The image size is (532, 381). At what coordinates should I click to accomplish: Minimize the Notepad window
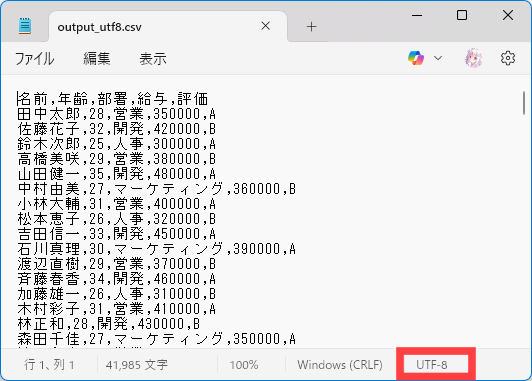[x=417, y=15]
